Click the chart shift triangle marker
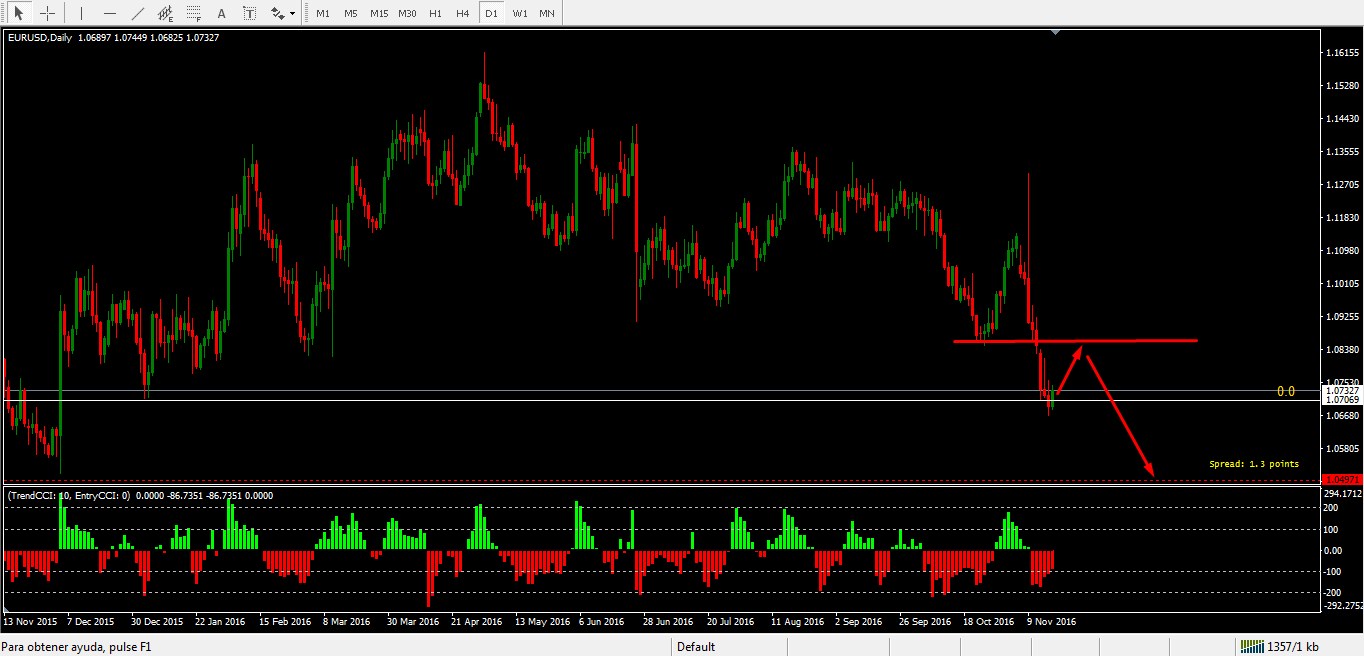 (1056, 33)
